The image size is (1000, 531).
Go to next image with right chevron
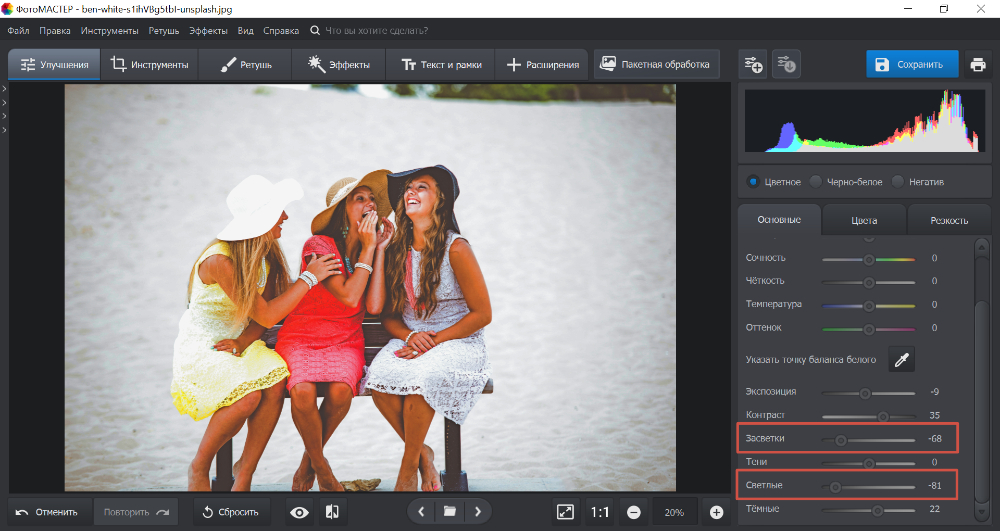[x=478, y=512]
